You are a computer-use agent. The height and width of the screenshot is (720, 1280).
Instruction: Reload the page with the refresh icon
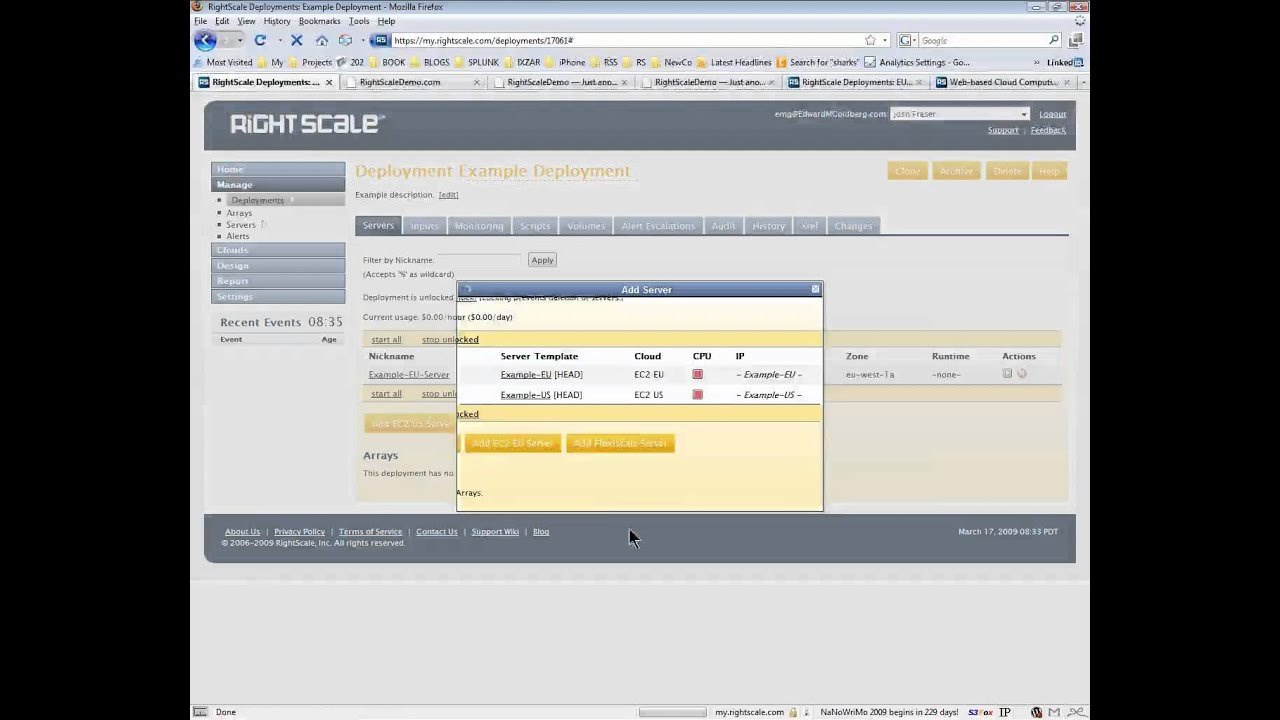(x=260, y=40)
